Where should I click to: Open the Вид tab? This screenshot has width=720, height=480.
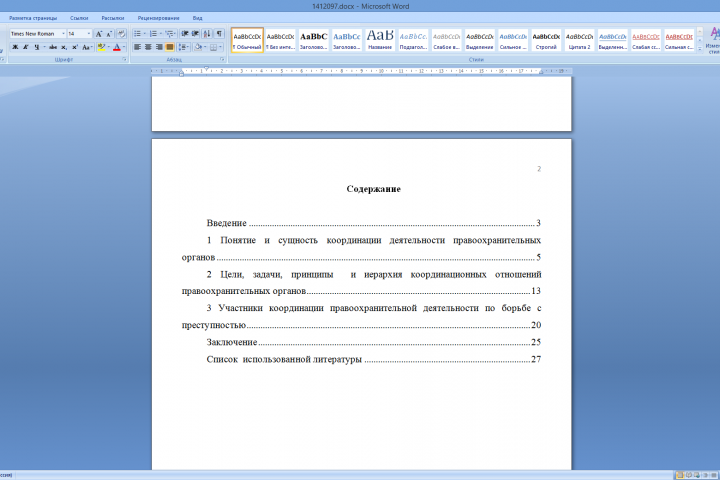coord(197,18)
